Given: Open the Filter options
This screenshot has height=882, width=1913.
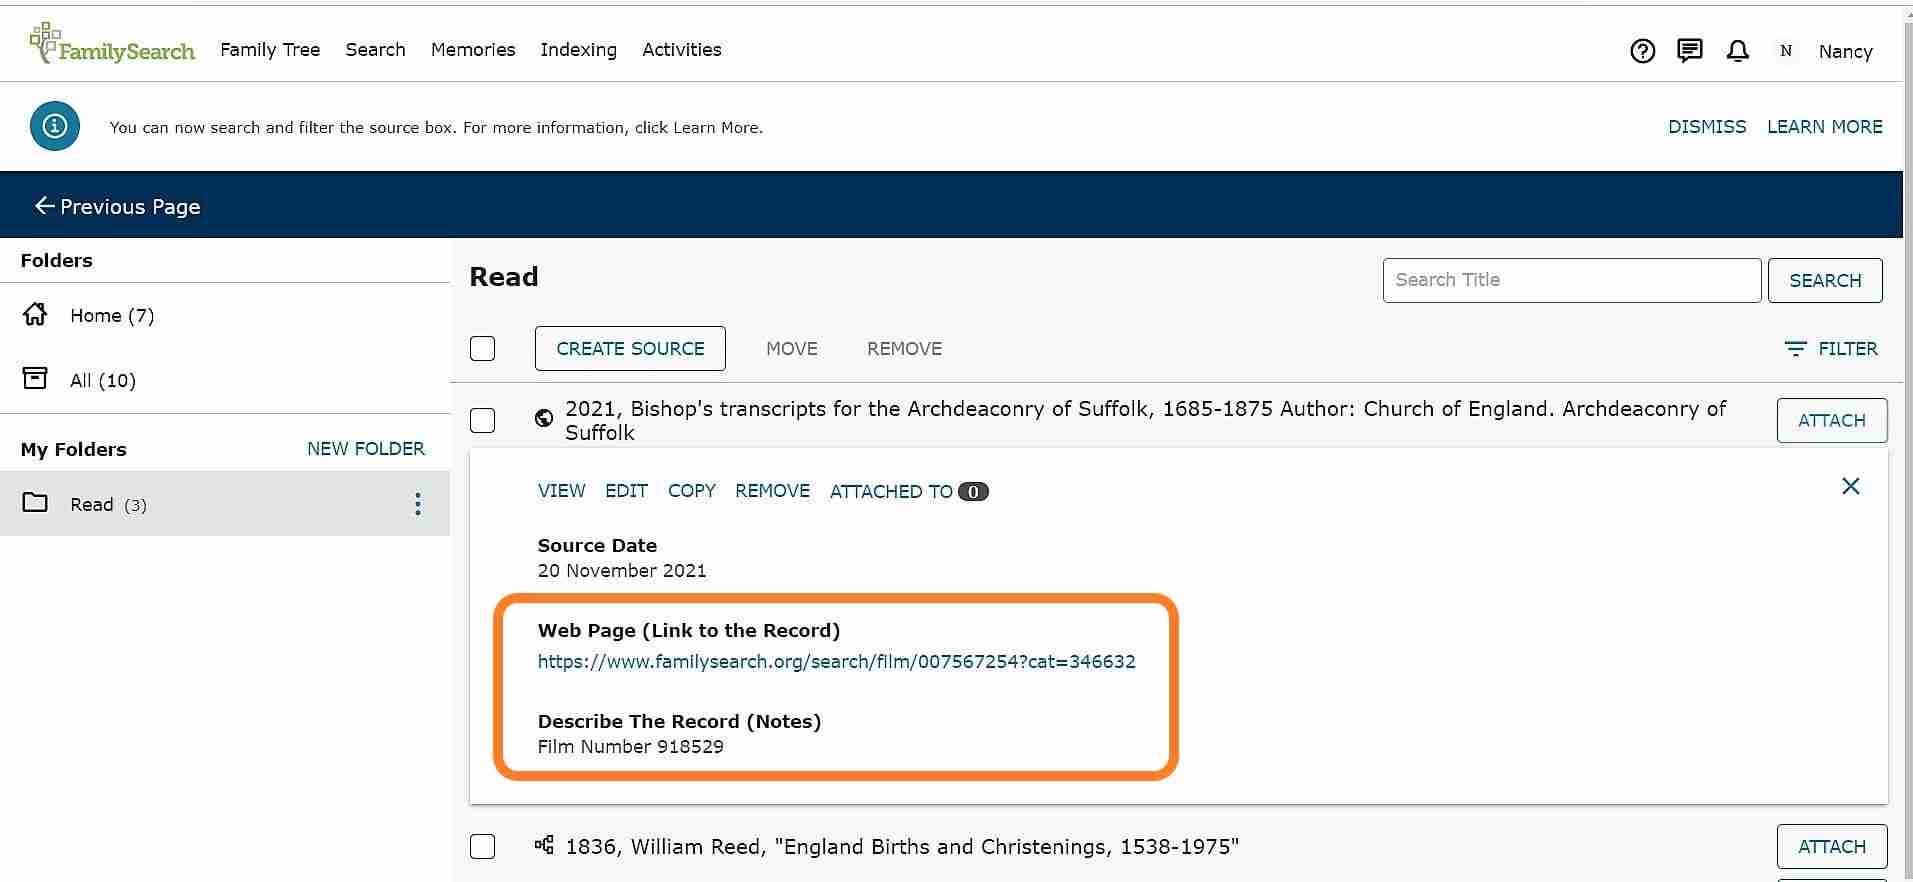Looking at the screenshot, I should point(1831,348).
